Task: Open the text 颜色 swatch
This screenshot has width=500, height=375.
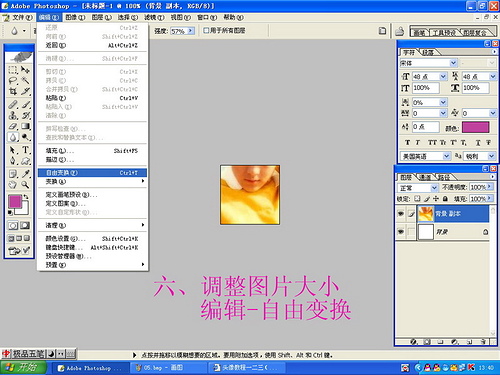Action: [x=475, y=127]
